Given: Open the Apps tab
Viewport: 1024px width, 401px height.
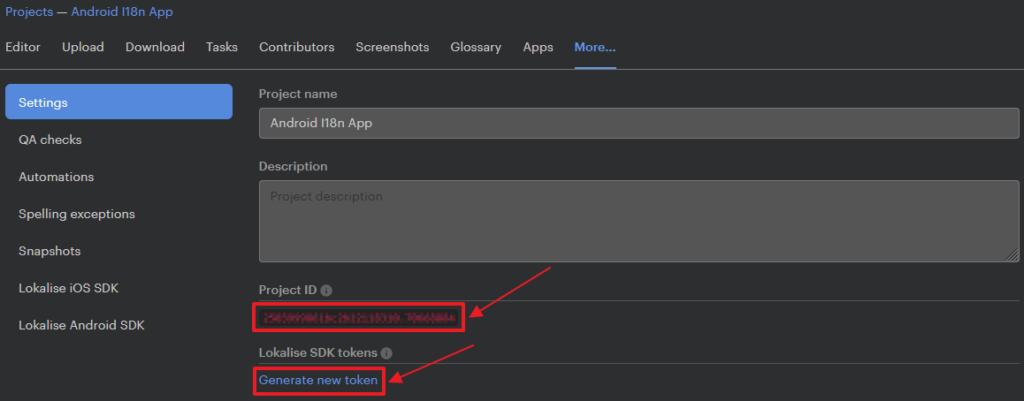Looking at the screenshot, I should tap(538, 47).
